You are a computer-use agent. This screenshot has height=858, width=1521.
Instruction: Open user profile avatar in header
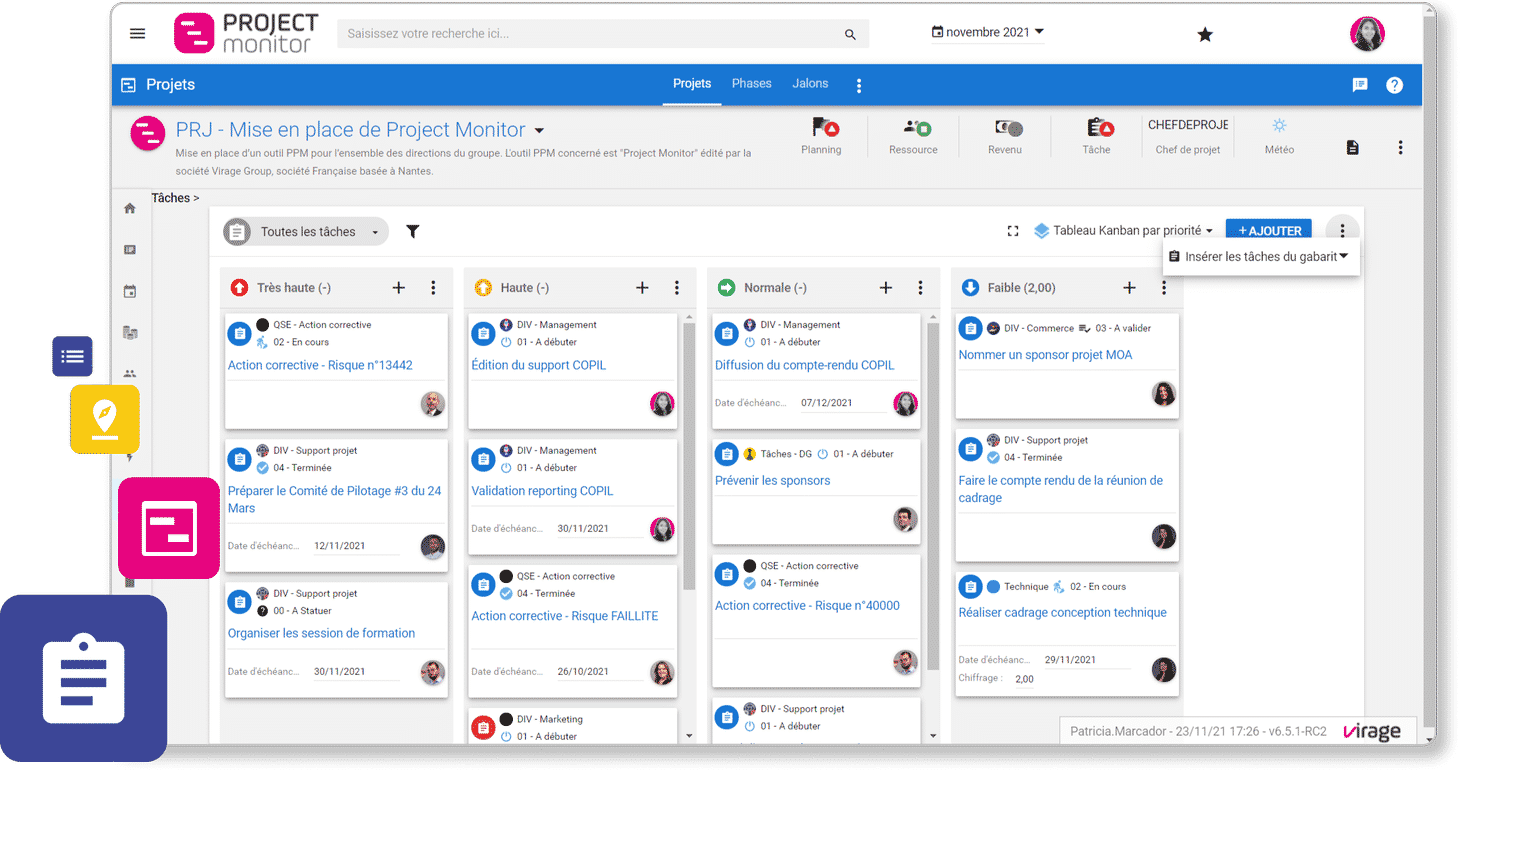coord(1367,34)
